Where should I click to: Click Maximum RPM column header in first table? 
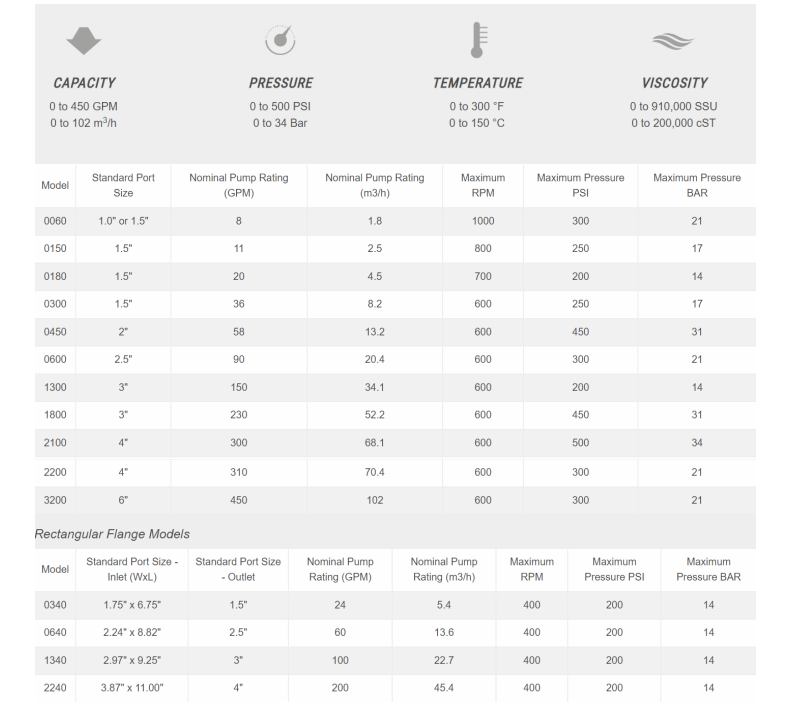483,185
